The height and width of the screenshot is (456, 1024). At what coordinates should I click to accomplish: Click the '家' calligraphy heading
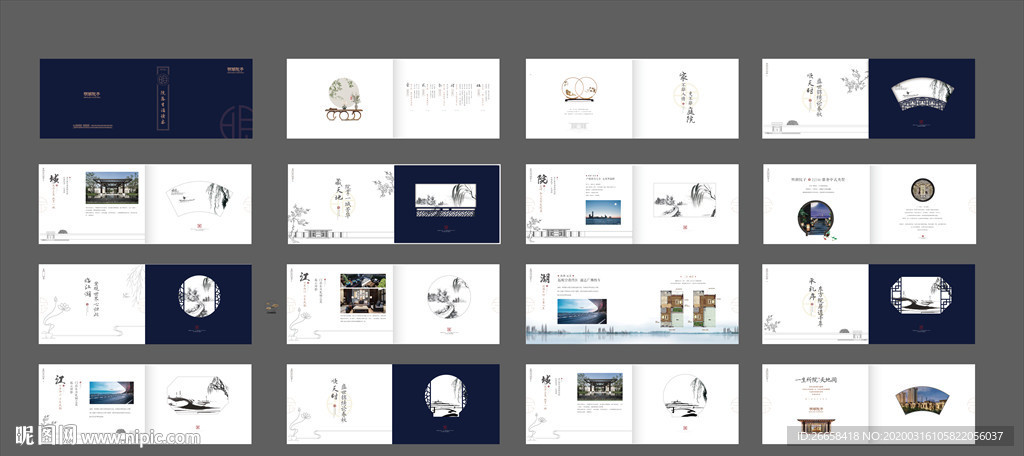tap(684, 77)
